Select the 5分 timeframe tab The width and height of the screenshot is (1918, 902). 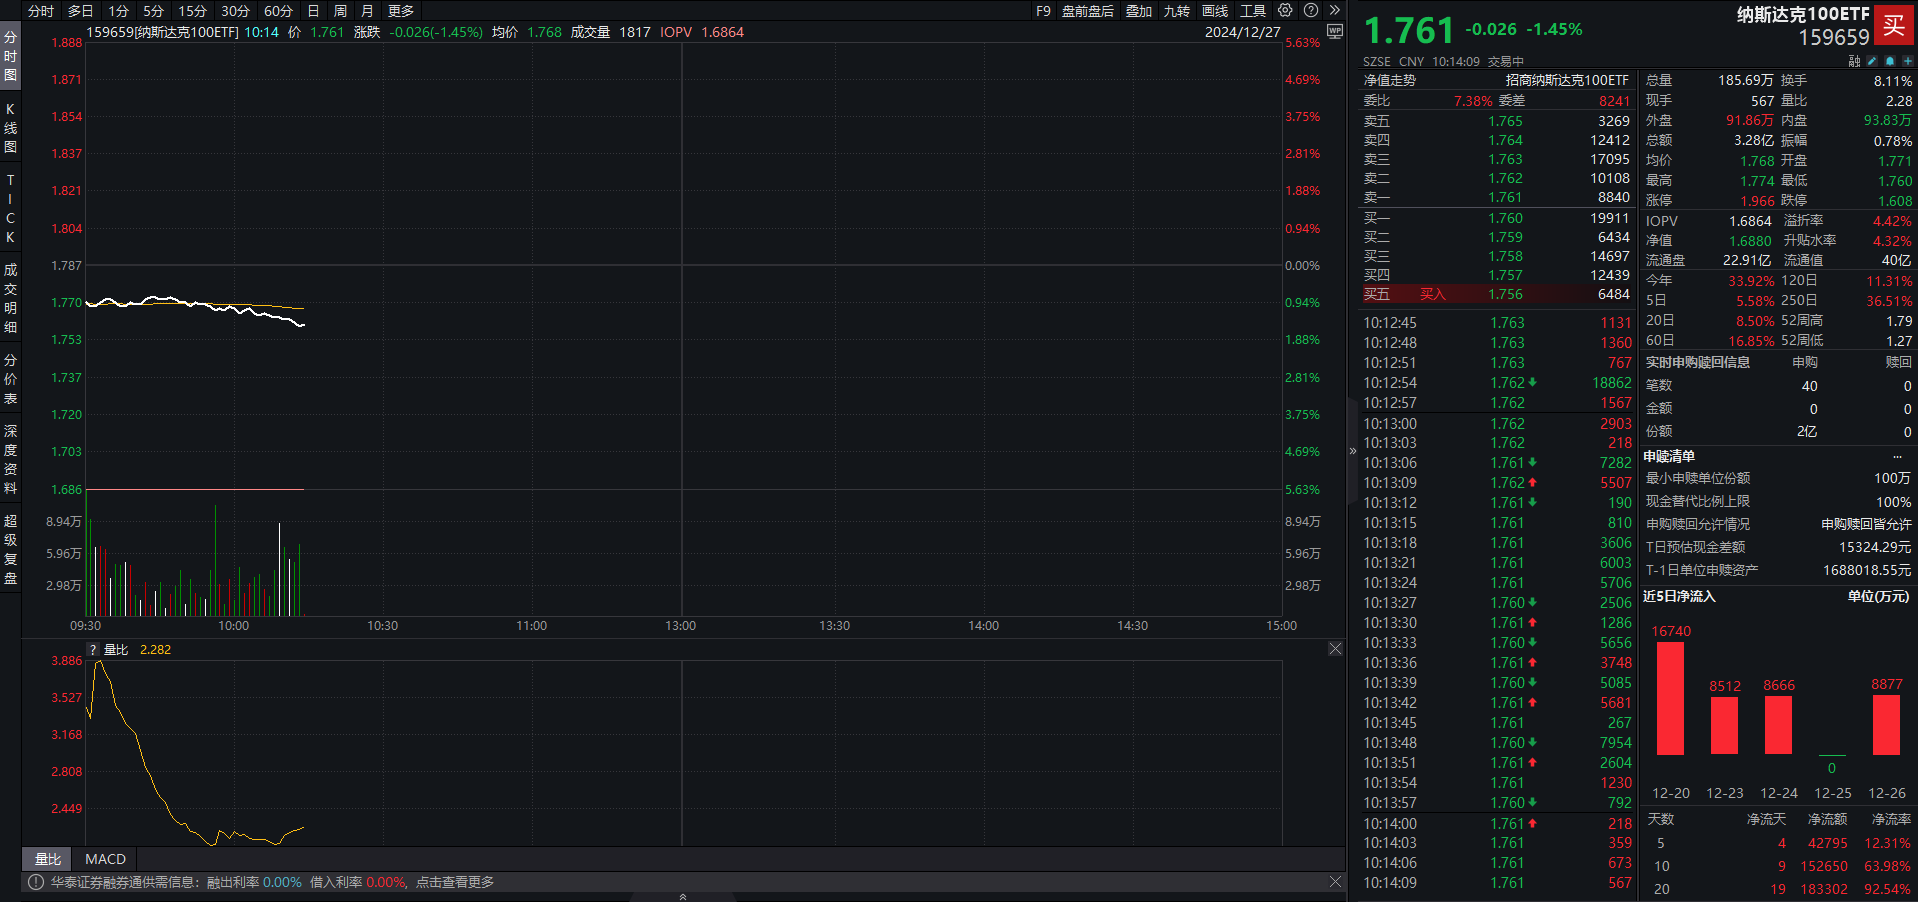153,11
